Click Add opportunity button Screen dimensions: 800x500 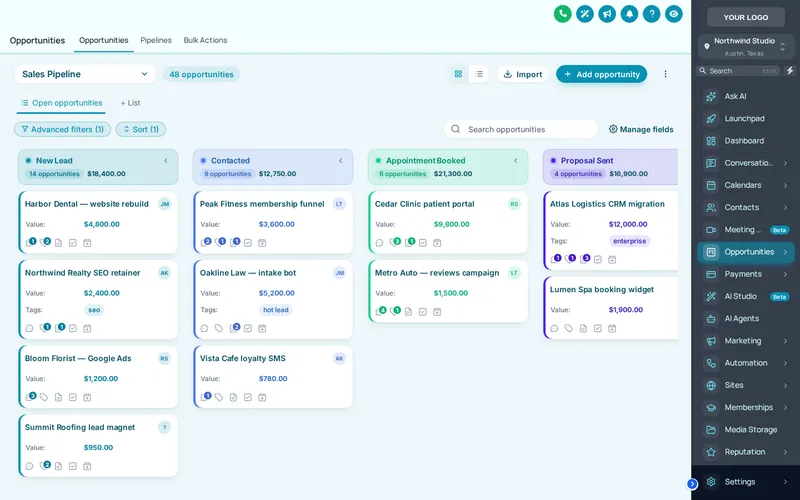[x=602, y=74]
